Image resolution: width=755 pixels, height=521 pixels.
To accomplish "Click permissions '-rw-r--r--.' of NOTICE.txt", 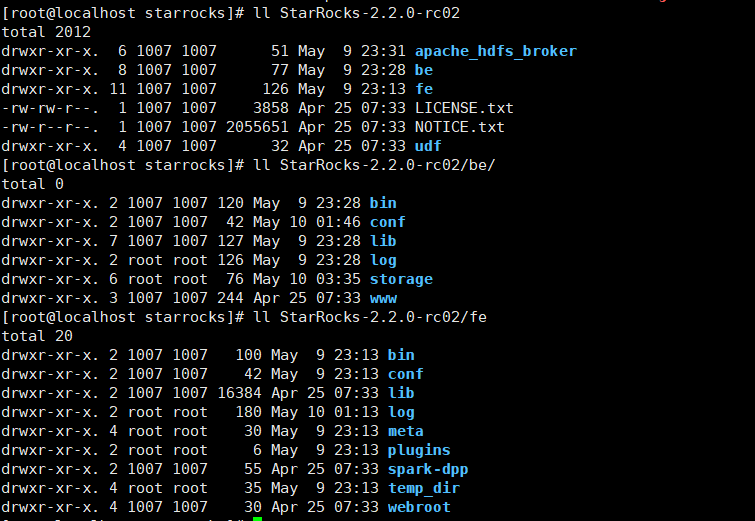I will 50,127.
